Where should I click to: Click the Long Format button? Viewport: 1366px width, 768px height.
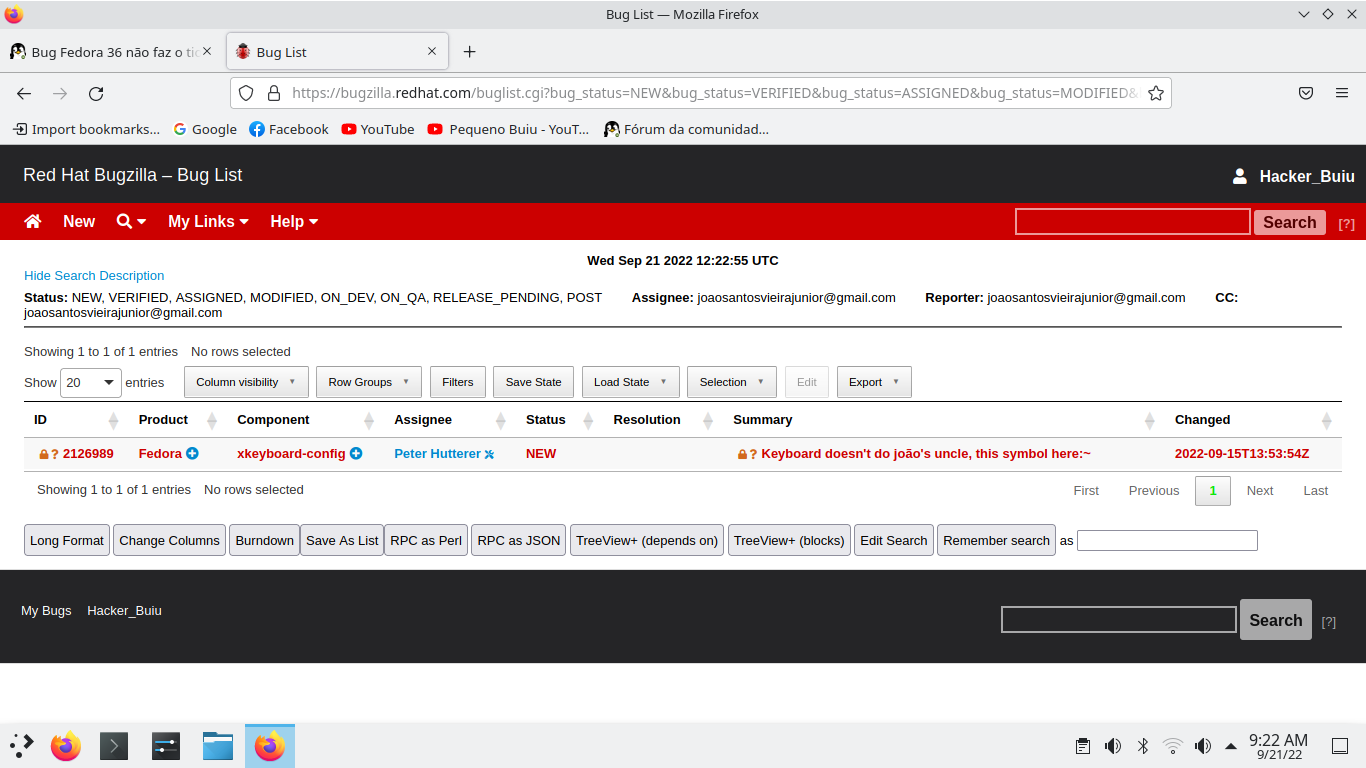pos(67,540)
